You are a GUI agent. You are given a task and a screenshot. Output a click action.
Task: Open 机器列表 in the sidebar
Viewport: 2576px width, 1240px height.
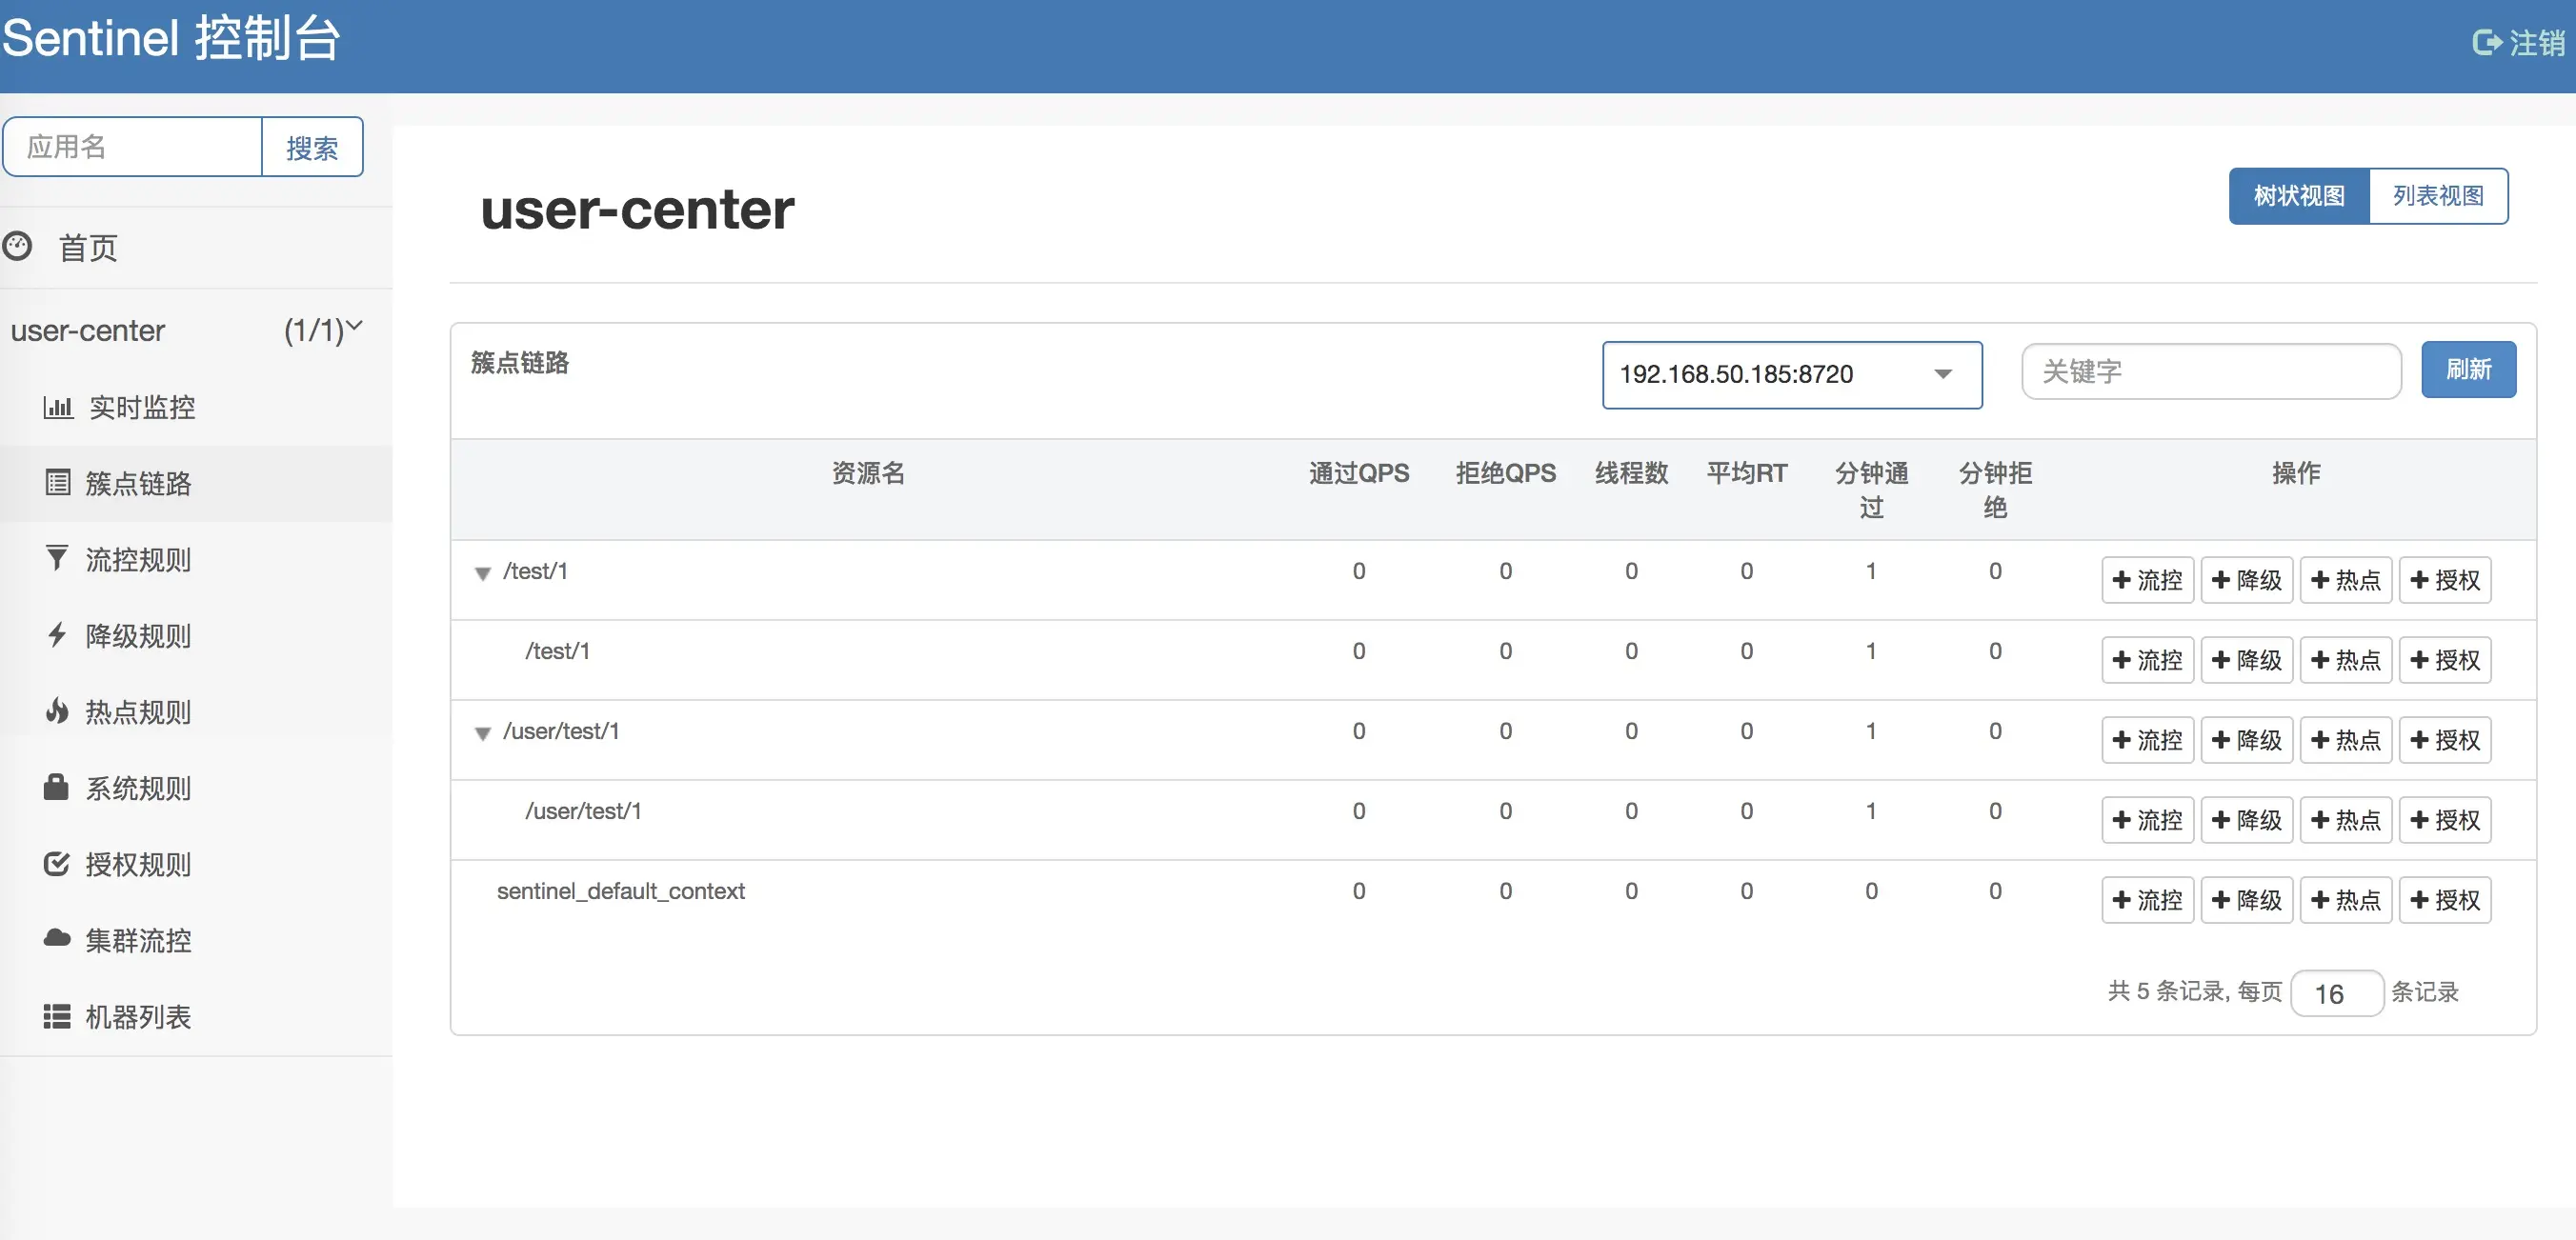[x=138, y=1016]
